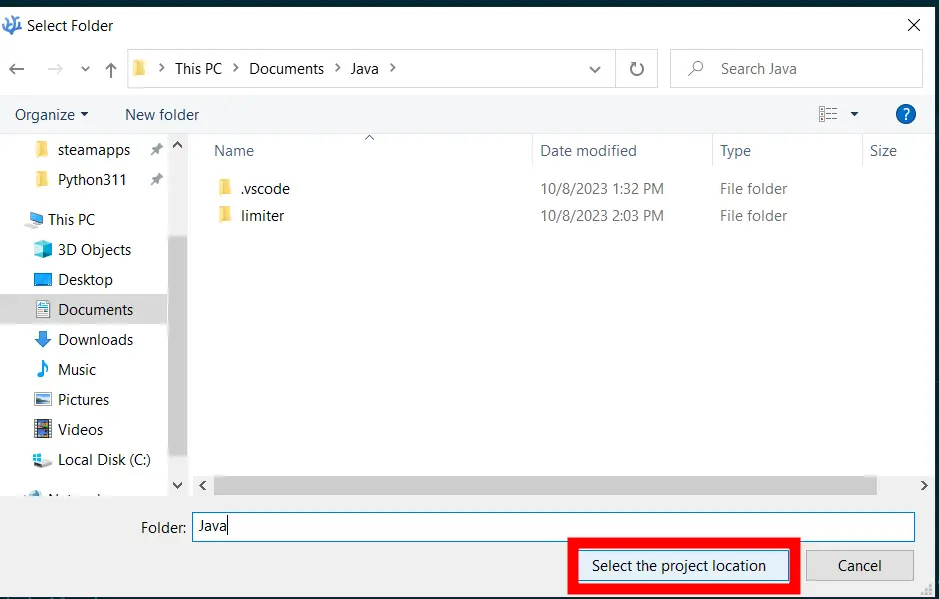Create a New folder
Screen dimensions: 939x599
(162, 115)
